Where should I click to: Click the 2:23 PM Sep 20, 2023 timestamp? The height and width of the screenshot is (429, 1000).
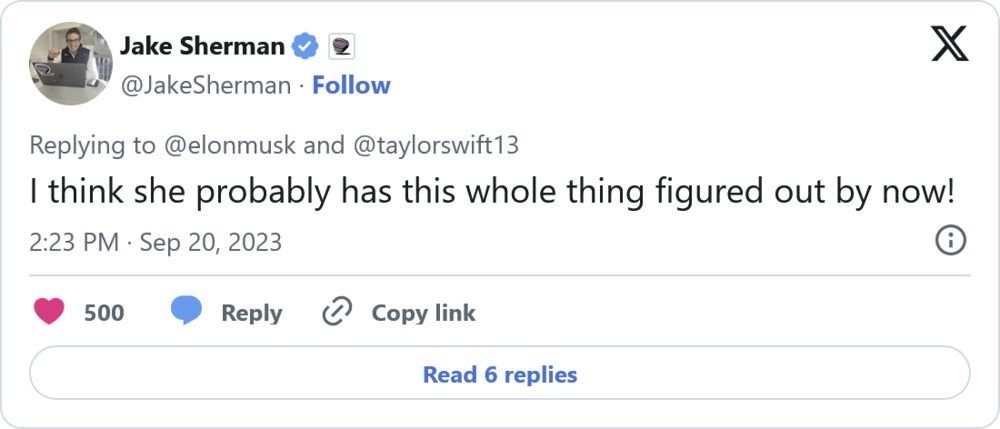tap(155, 242)
